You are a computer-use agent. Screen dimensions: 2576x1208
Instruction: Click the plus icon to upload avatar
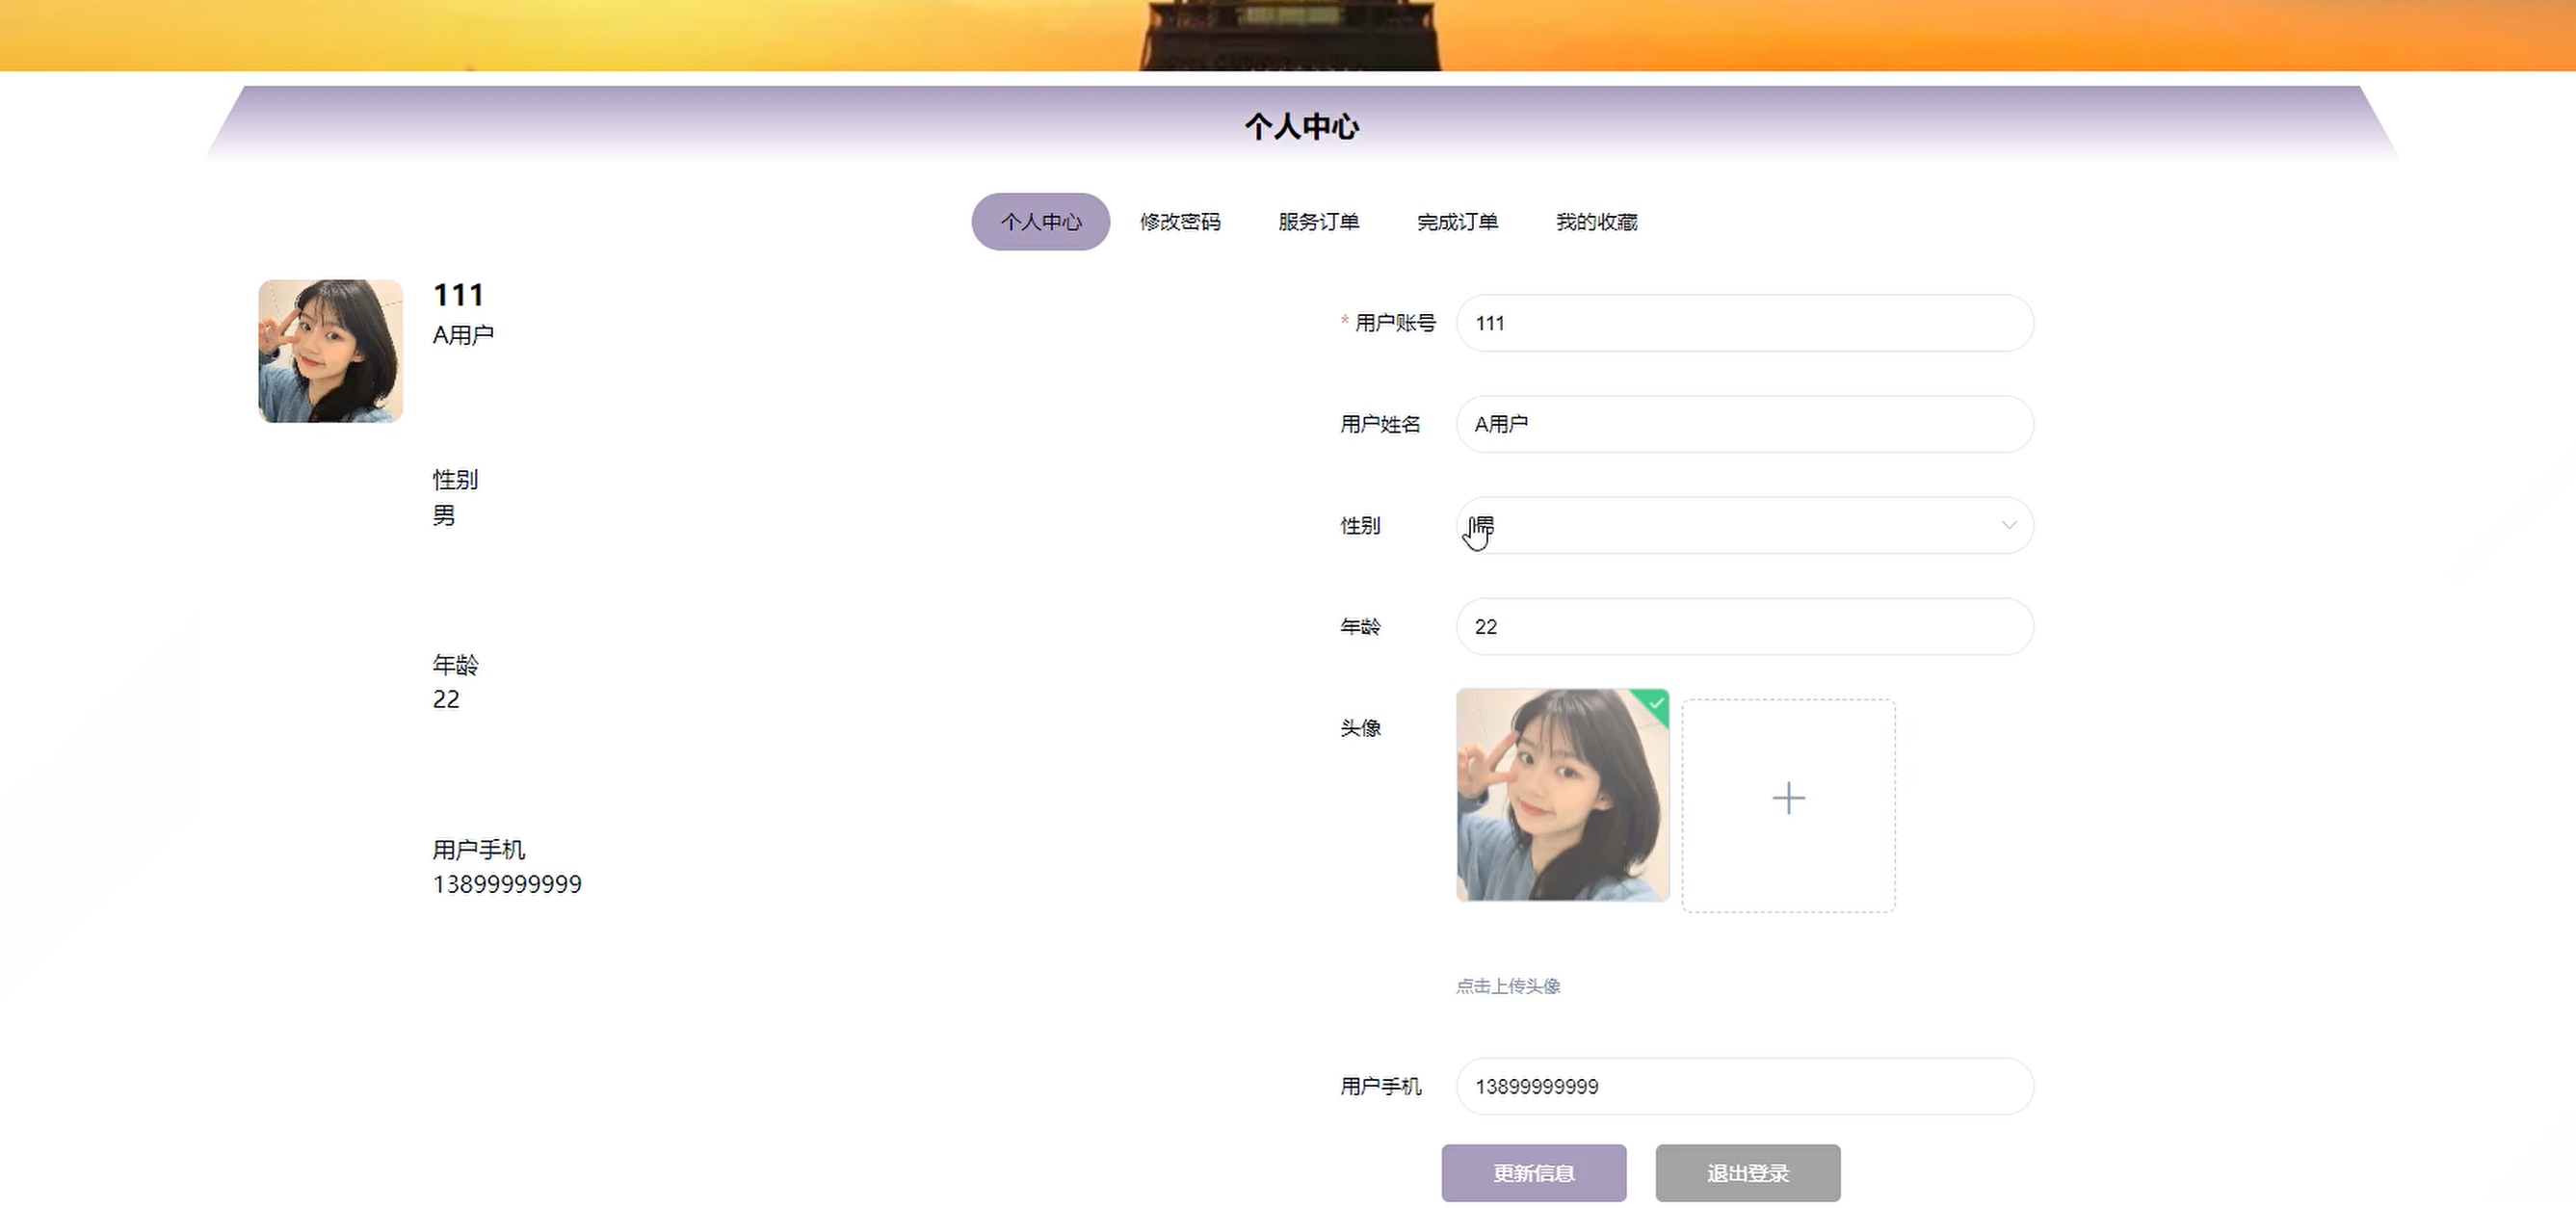click(x=1788, y=798)
